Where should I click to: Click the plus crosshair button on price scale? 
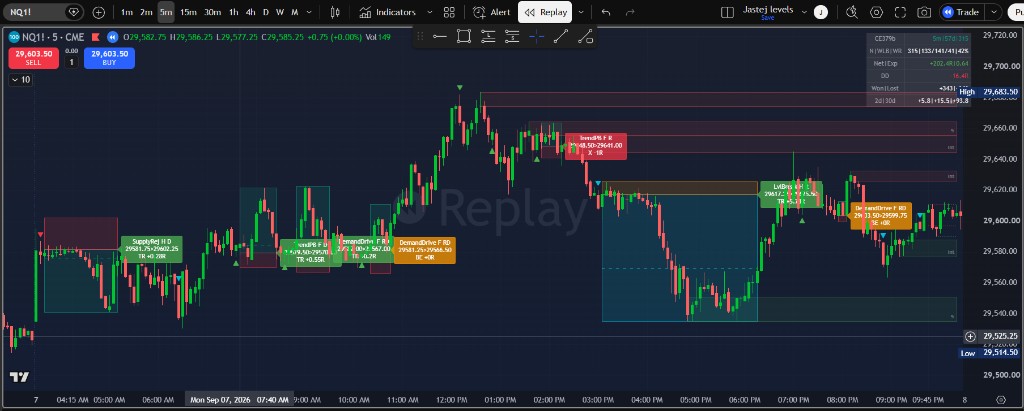coord(970,337)
